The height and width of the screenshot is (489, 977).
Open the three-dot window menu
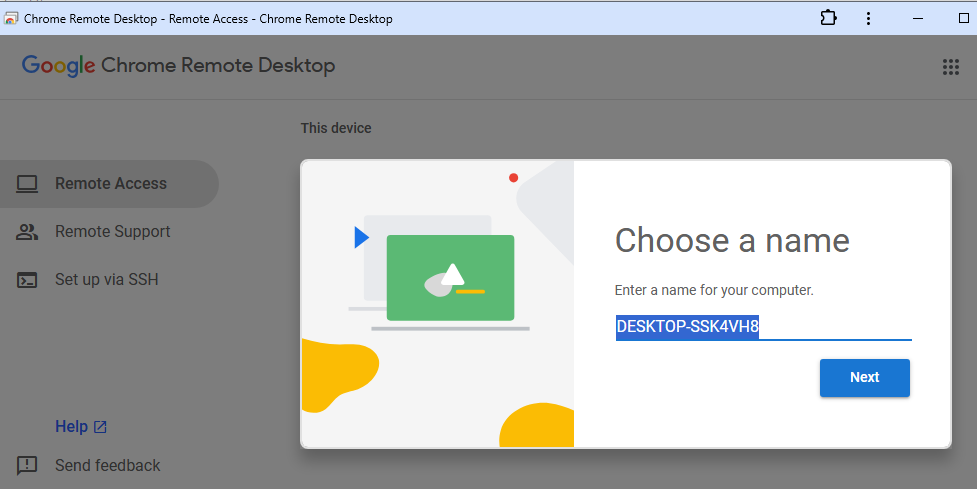click(868, 18)
